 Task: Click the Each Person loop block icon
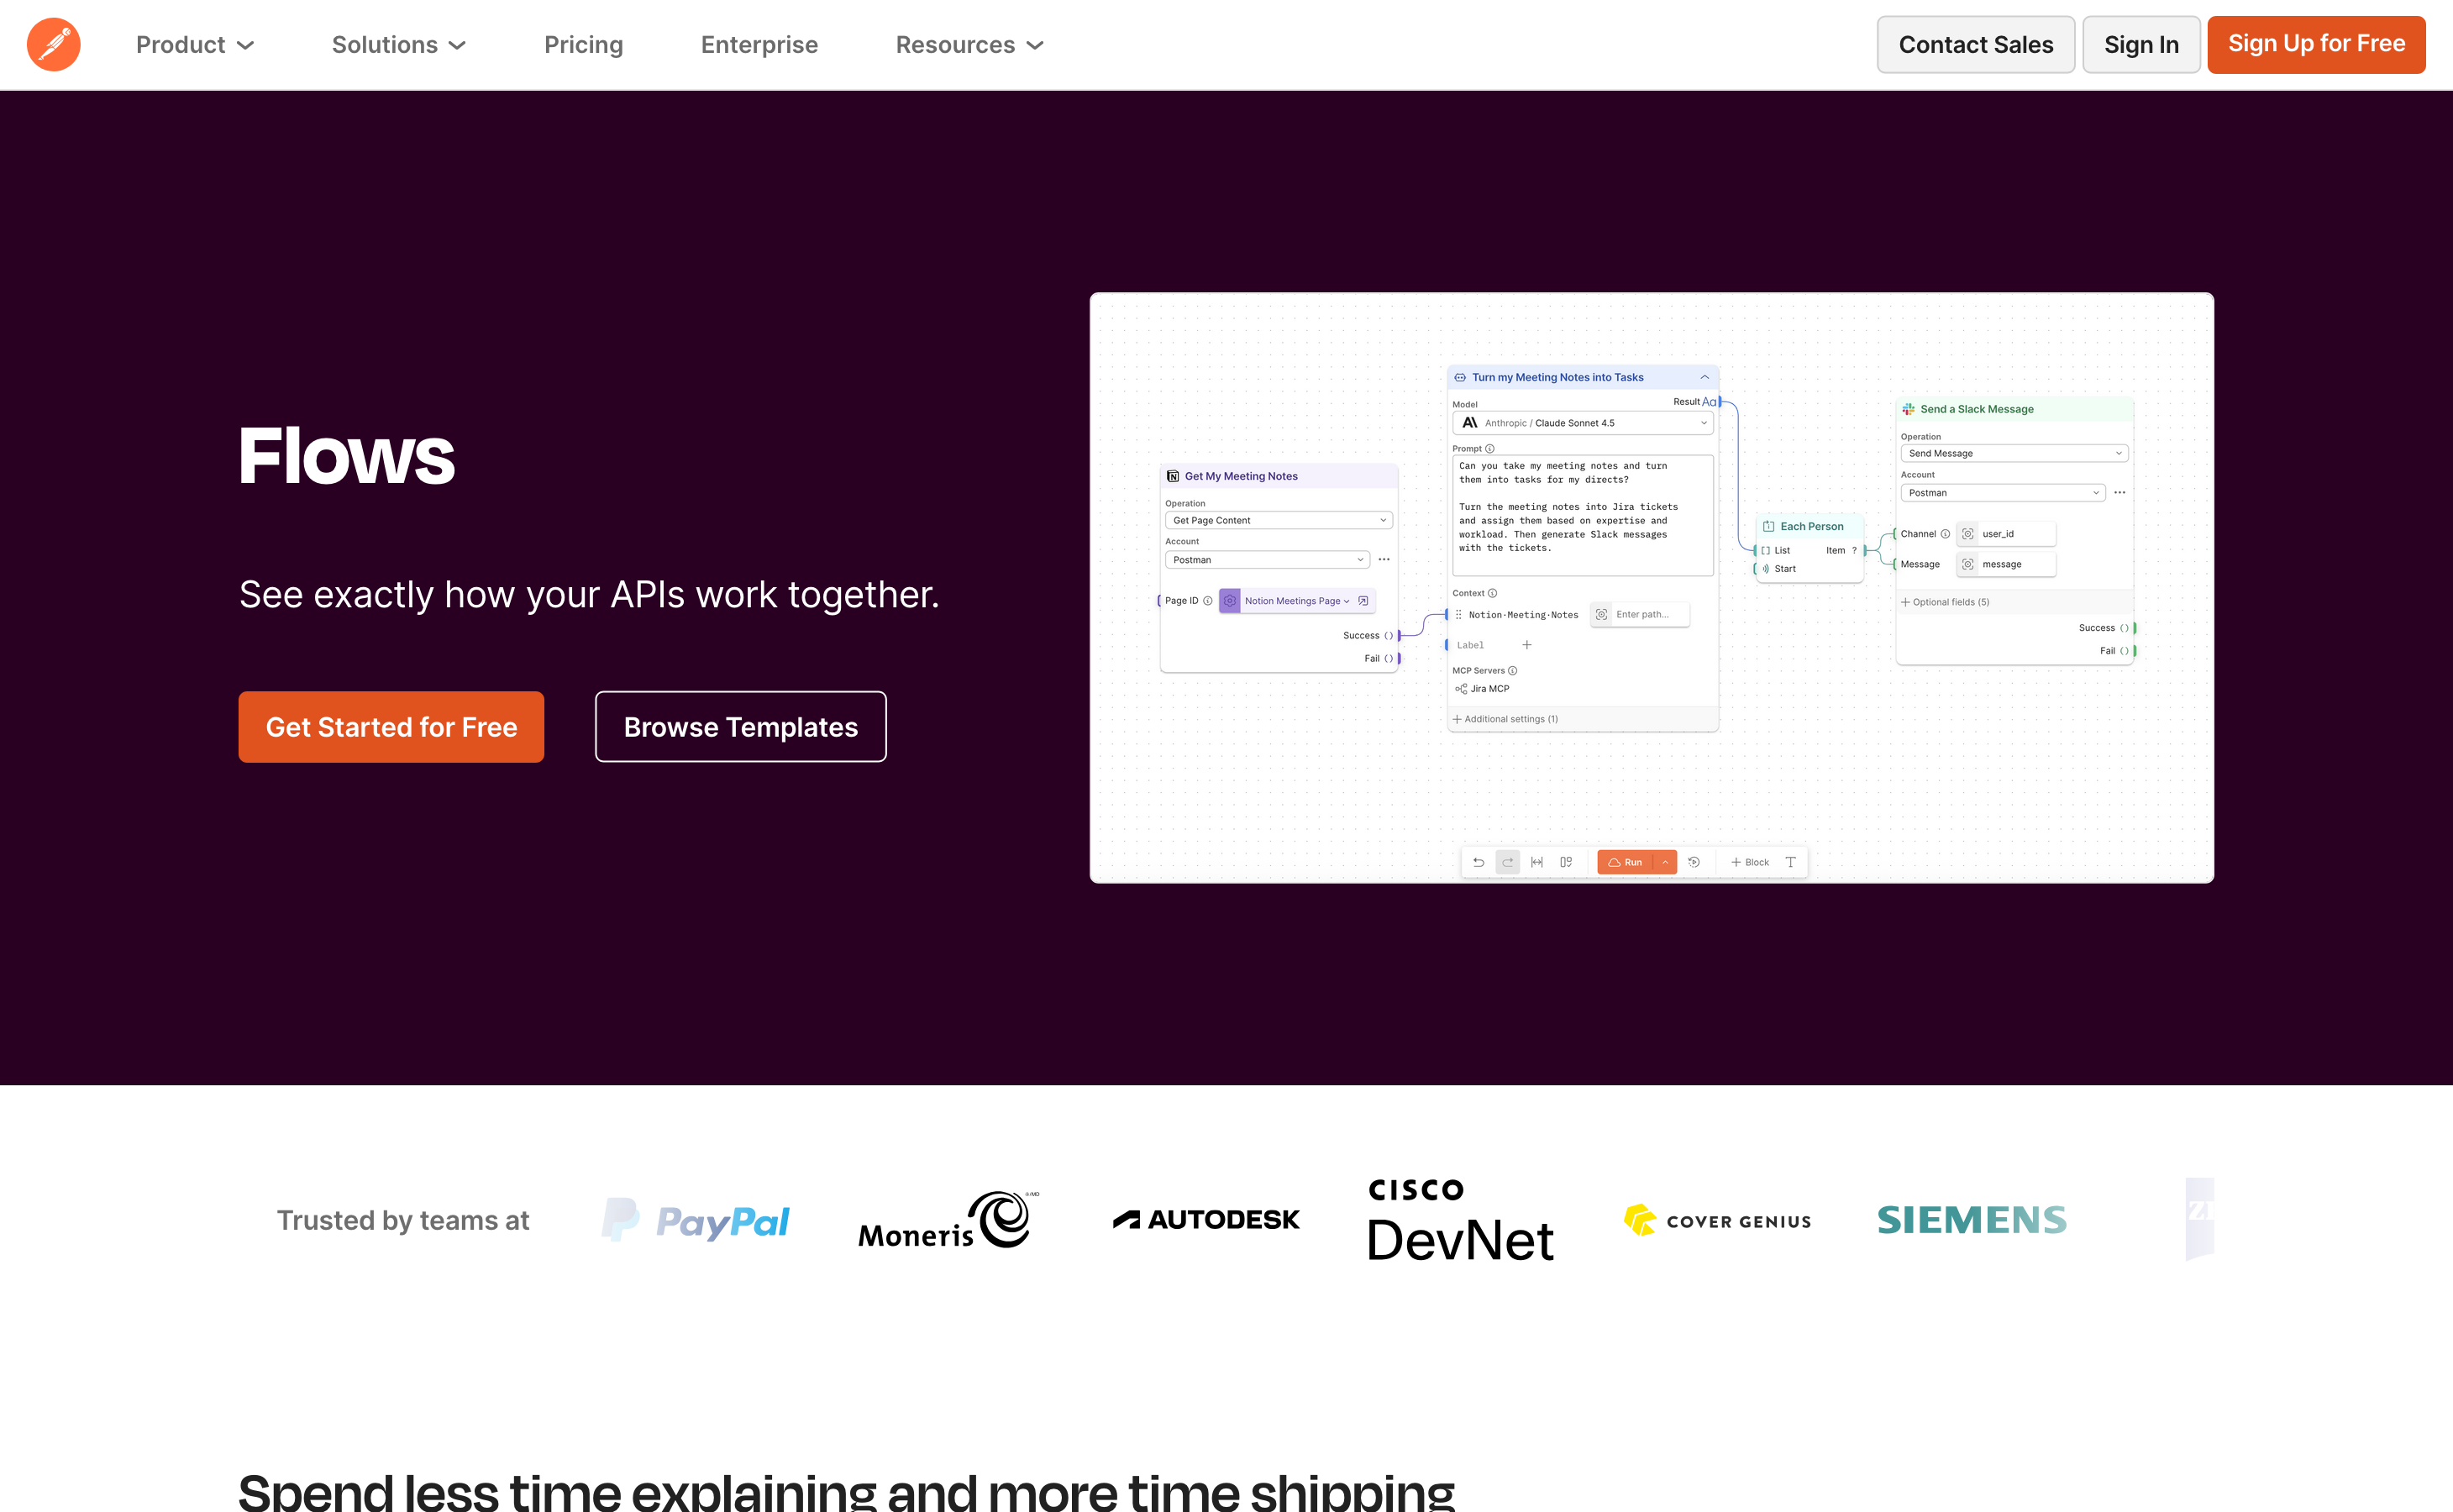(1769, 527)
